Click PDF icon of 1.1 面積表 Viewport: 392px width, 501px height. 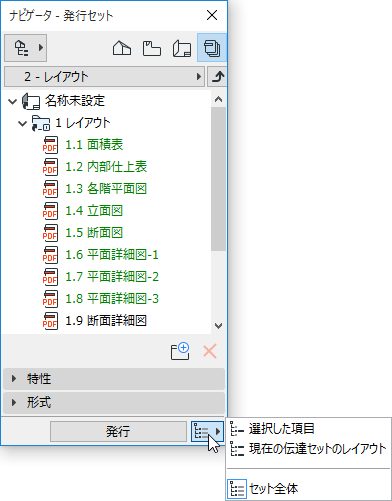(x=50, y=145)
